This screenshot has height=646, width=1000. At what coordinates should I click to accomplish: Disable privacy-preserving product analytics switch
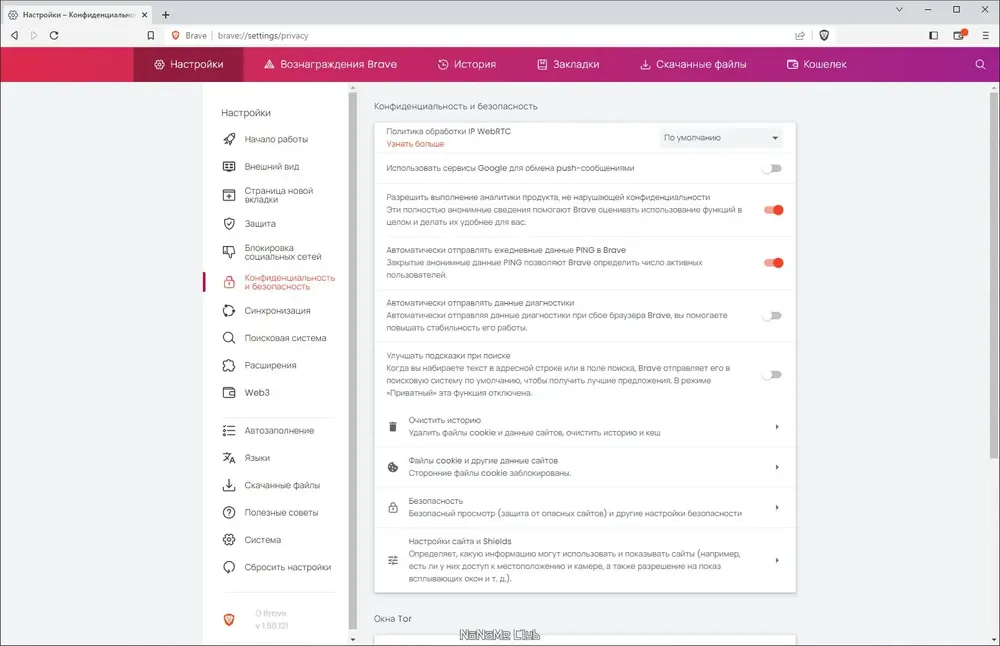(x=774, y=210)
